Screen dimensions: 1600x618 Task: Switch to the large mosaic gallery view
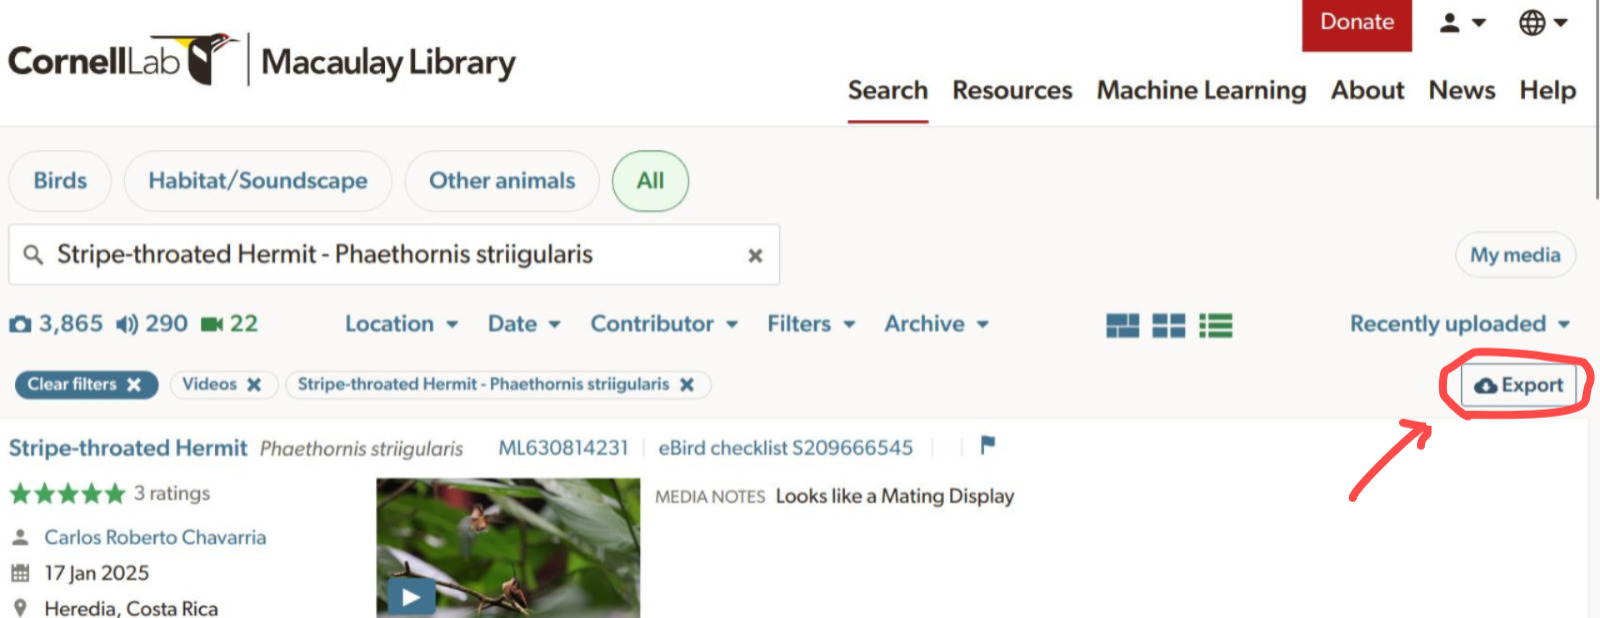click(x=1122, y=324)
